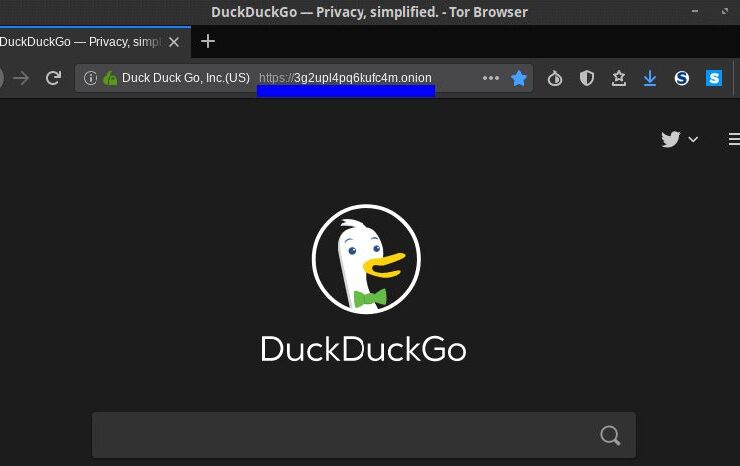
Task: Click the DuckDuckGo wordmark text
Action: [x=363, y=349]
